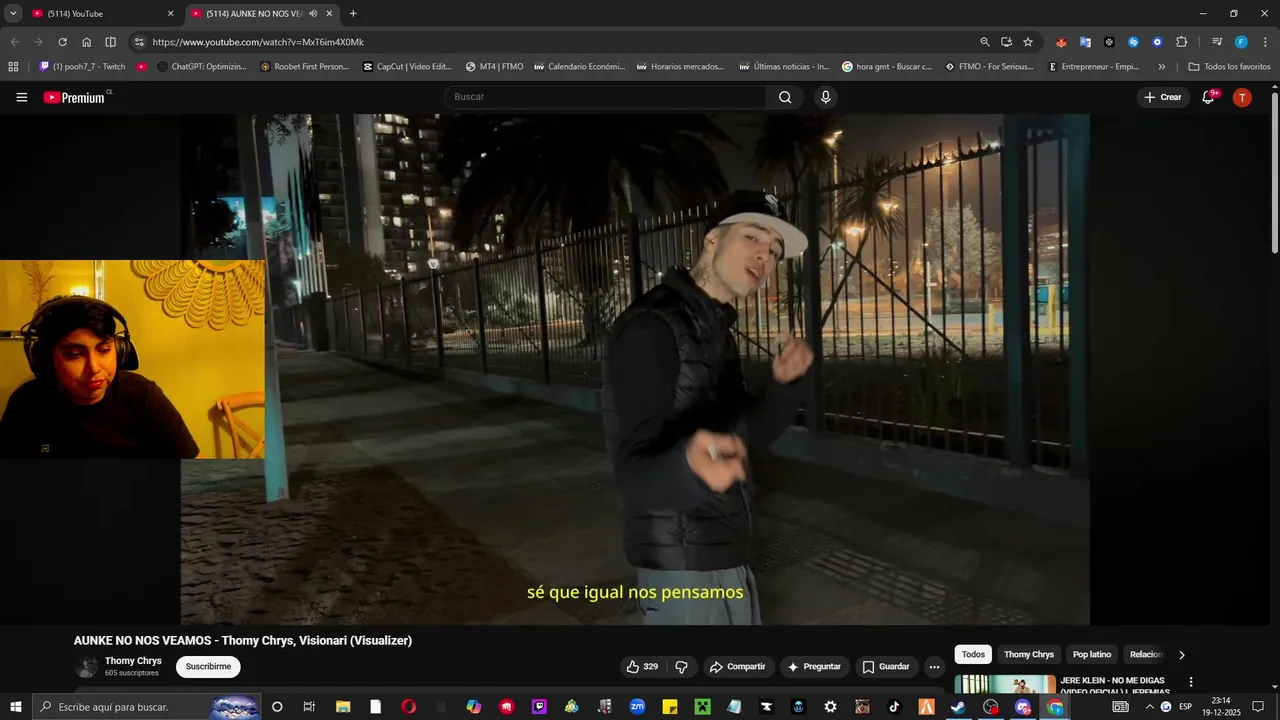Open the Todos los favoritos folder
This screenshot has height=720, width=1280.
[1229, 67]
